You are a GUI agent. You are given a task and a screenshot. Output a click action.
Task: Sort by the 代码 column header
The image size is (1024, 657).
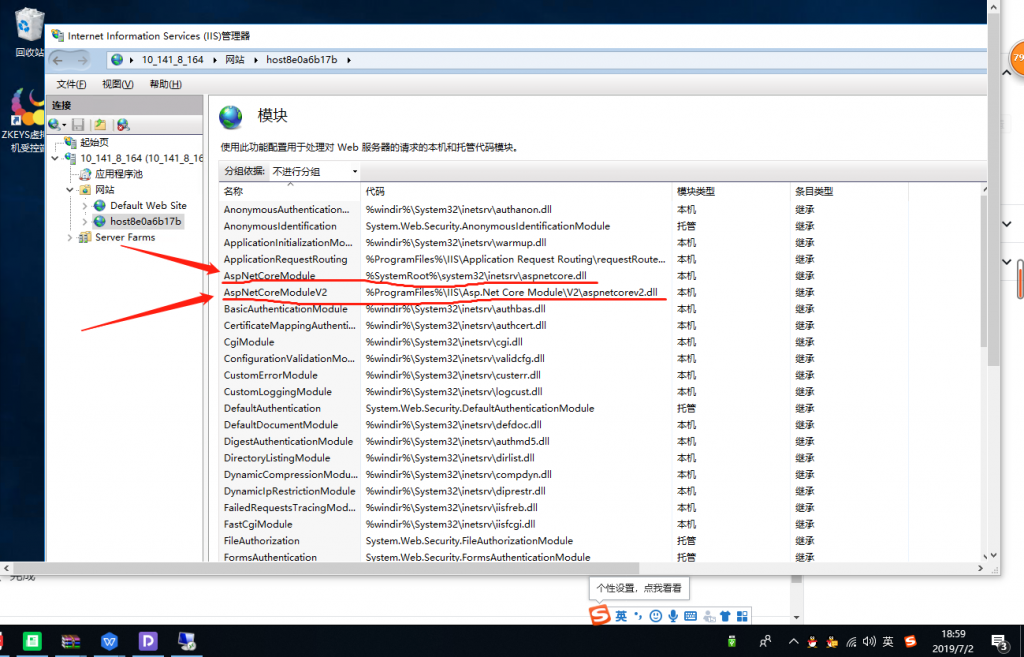pyautogui.click(x=517, y=191)
